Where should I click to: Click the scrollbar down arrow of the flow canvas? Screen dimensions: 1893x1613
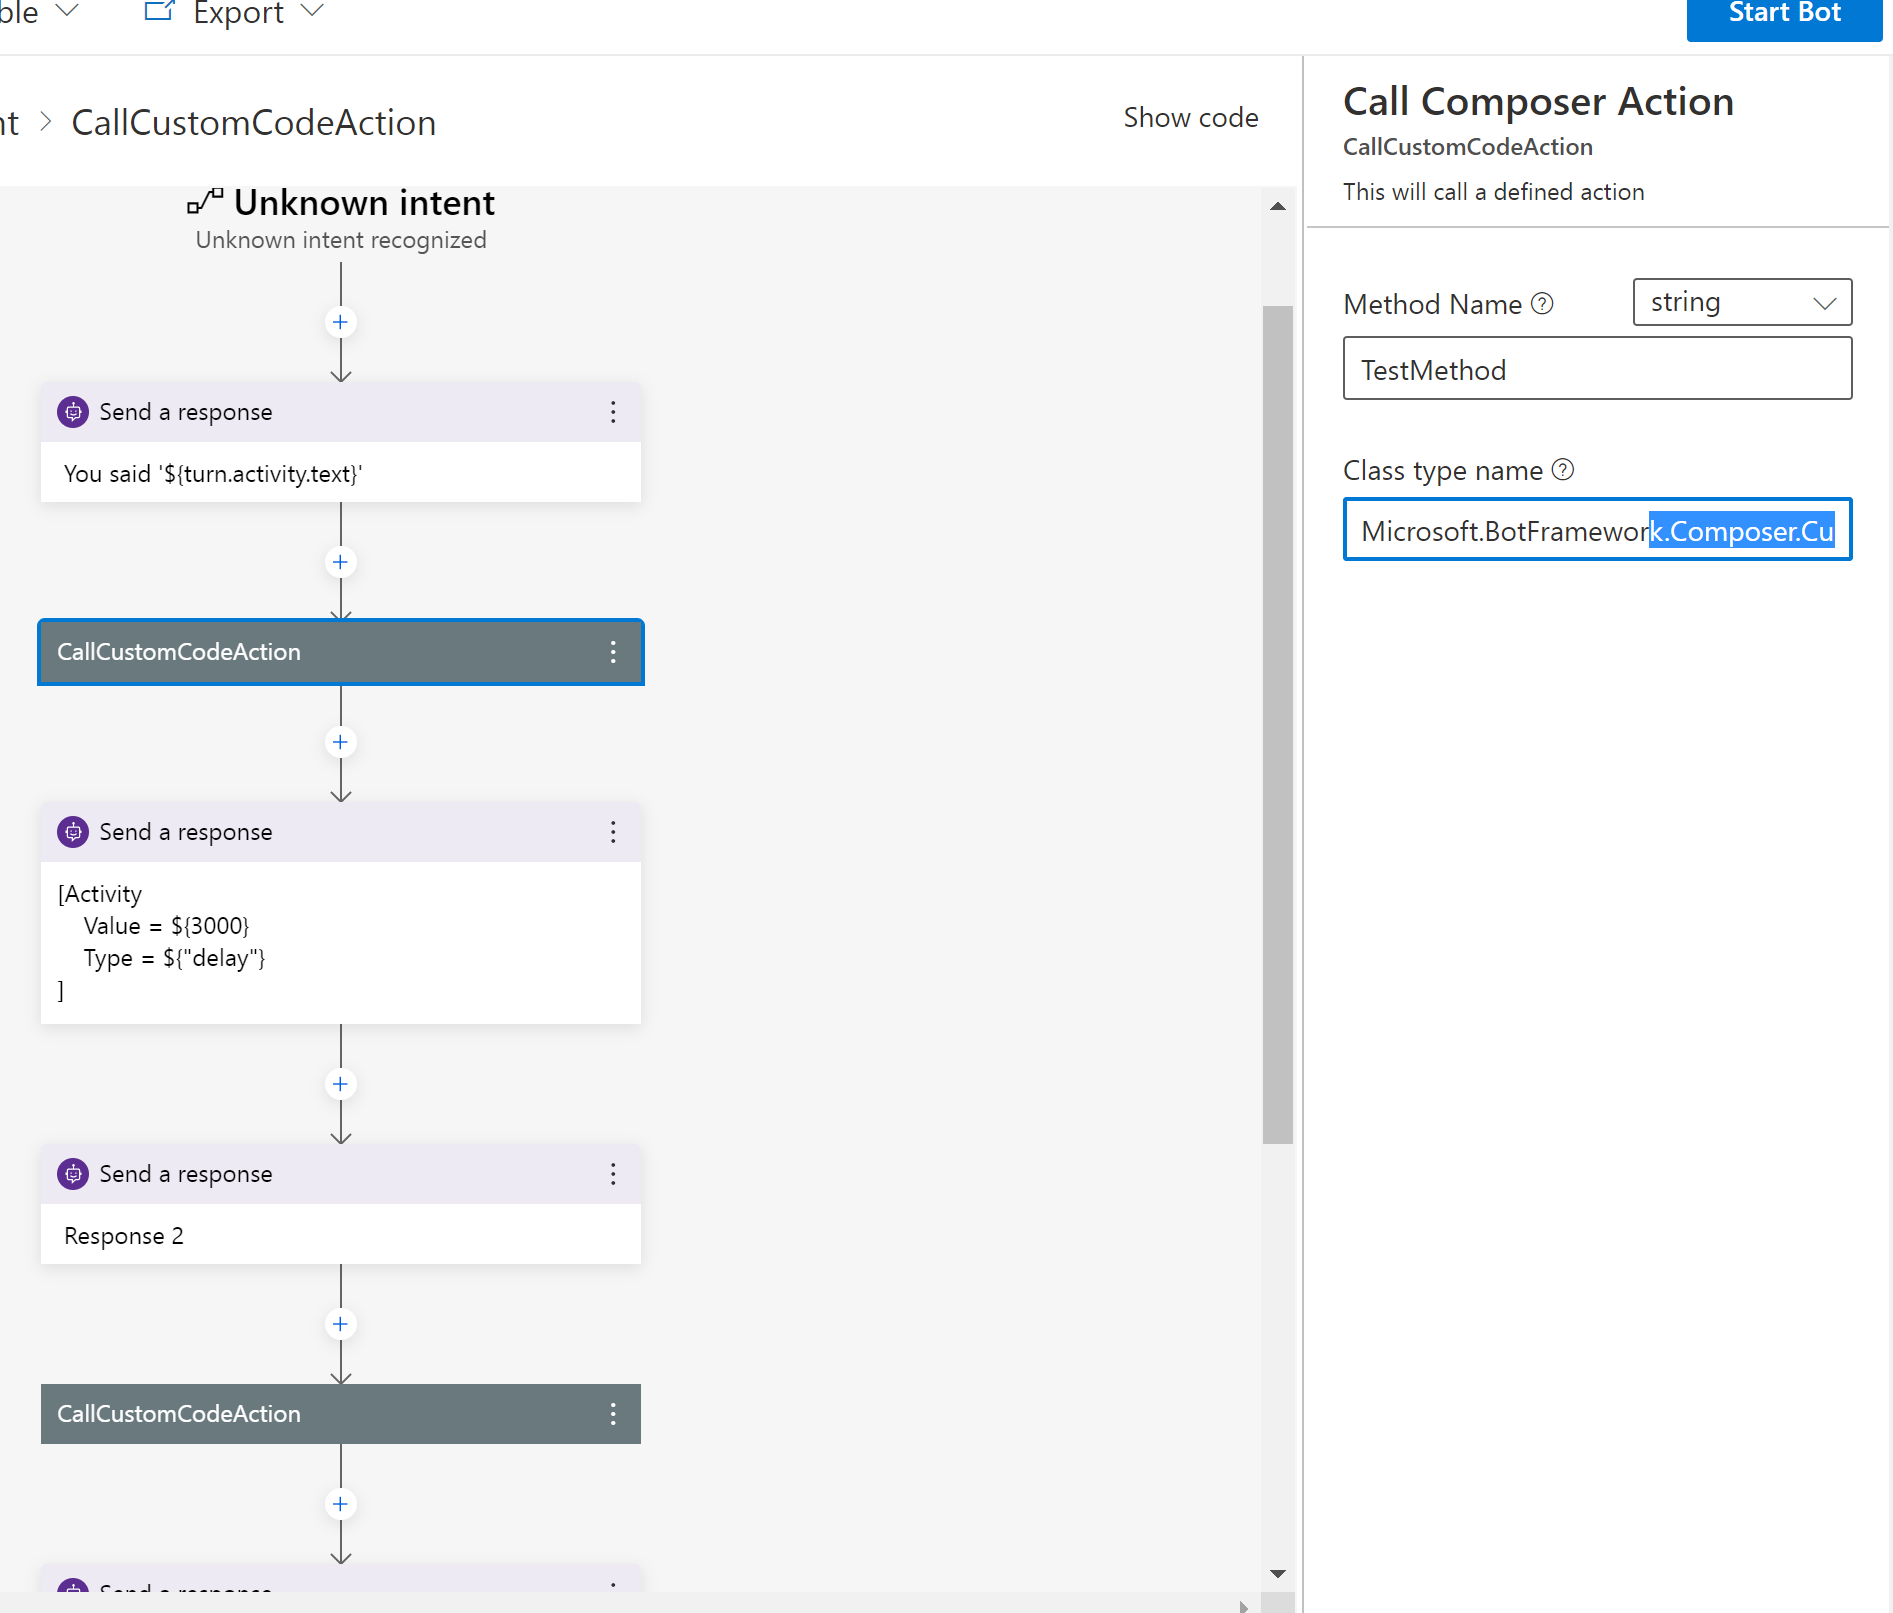point(1277,1572)
